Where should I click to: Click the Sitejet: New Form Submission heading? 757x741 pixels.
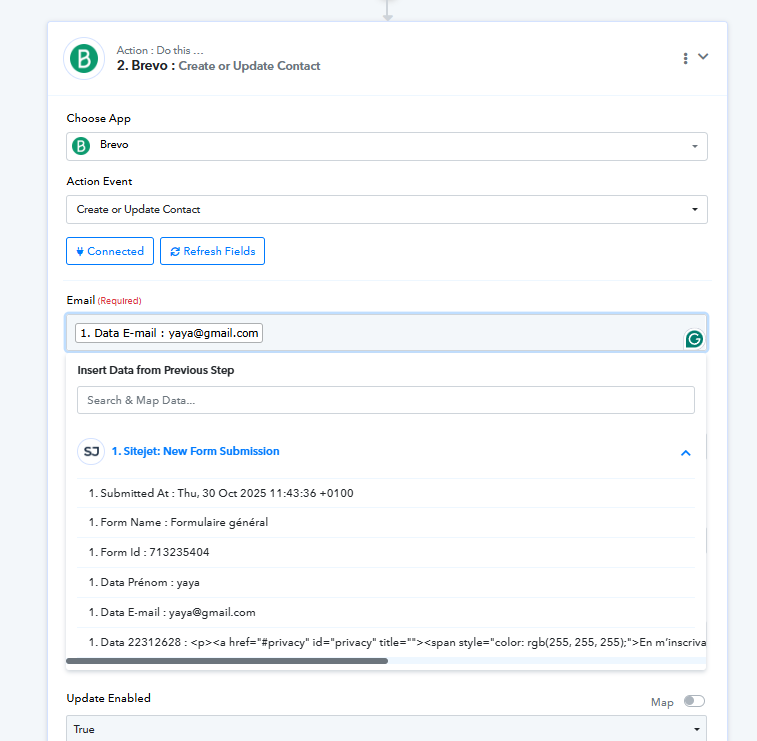click(x=196, y=451)
